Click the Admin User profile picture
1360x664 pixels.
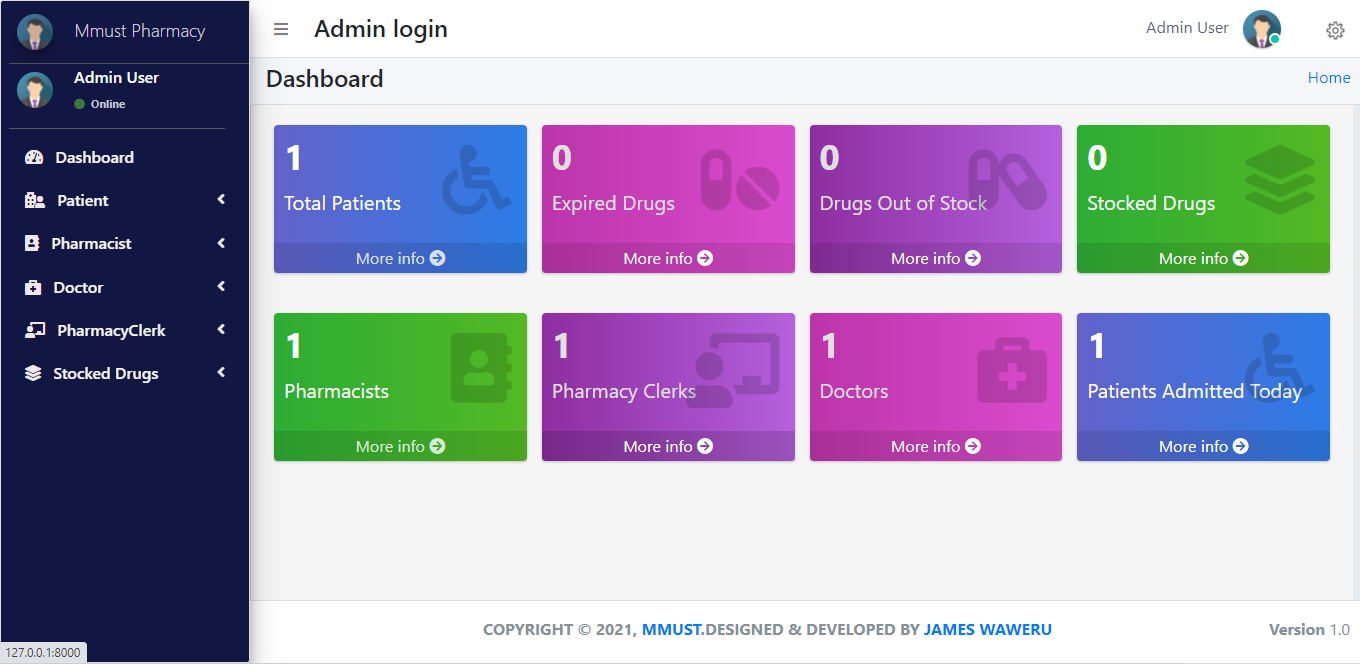point(1261,29)
